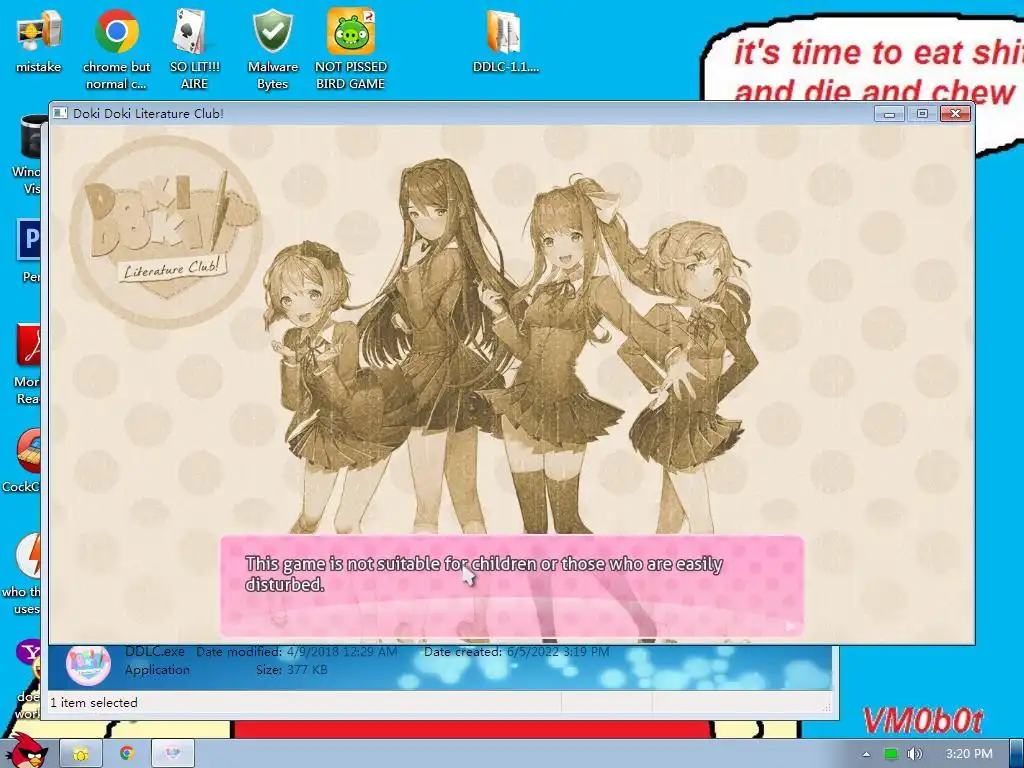Show hidden system tray icons arrow
This screenshot has width=1024, height=768.
pyautogui.click(x=866, y=754)
